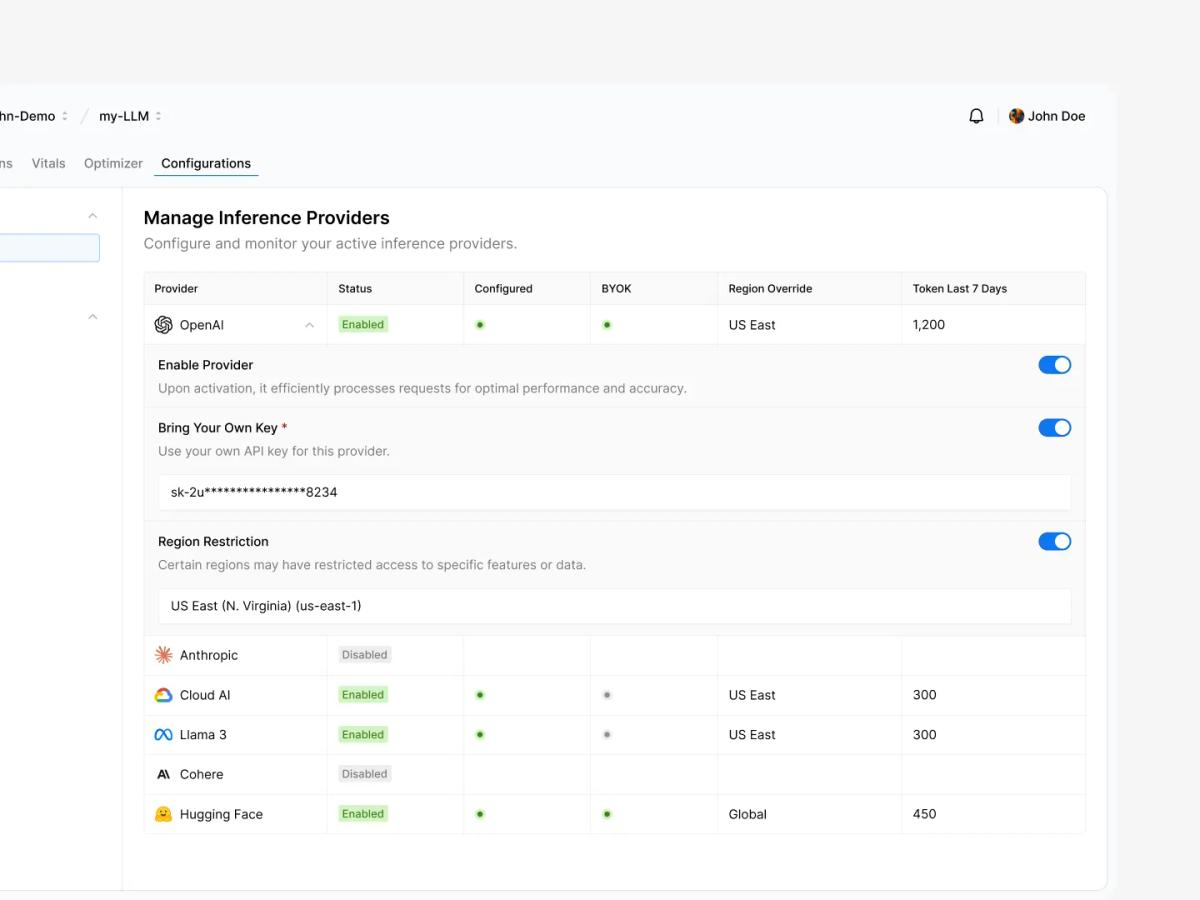Image resolution: width=1200 pixels, height=900 pixels.
Task: Select the Configurations tab
Action: [x=206, y=163]
